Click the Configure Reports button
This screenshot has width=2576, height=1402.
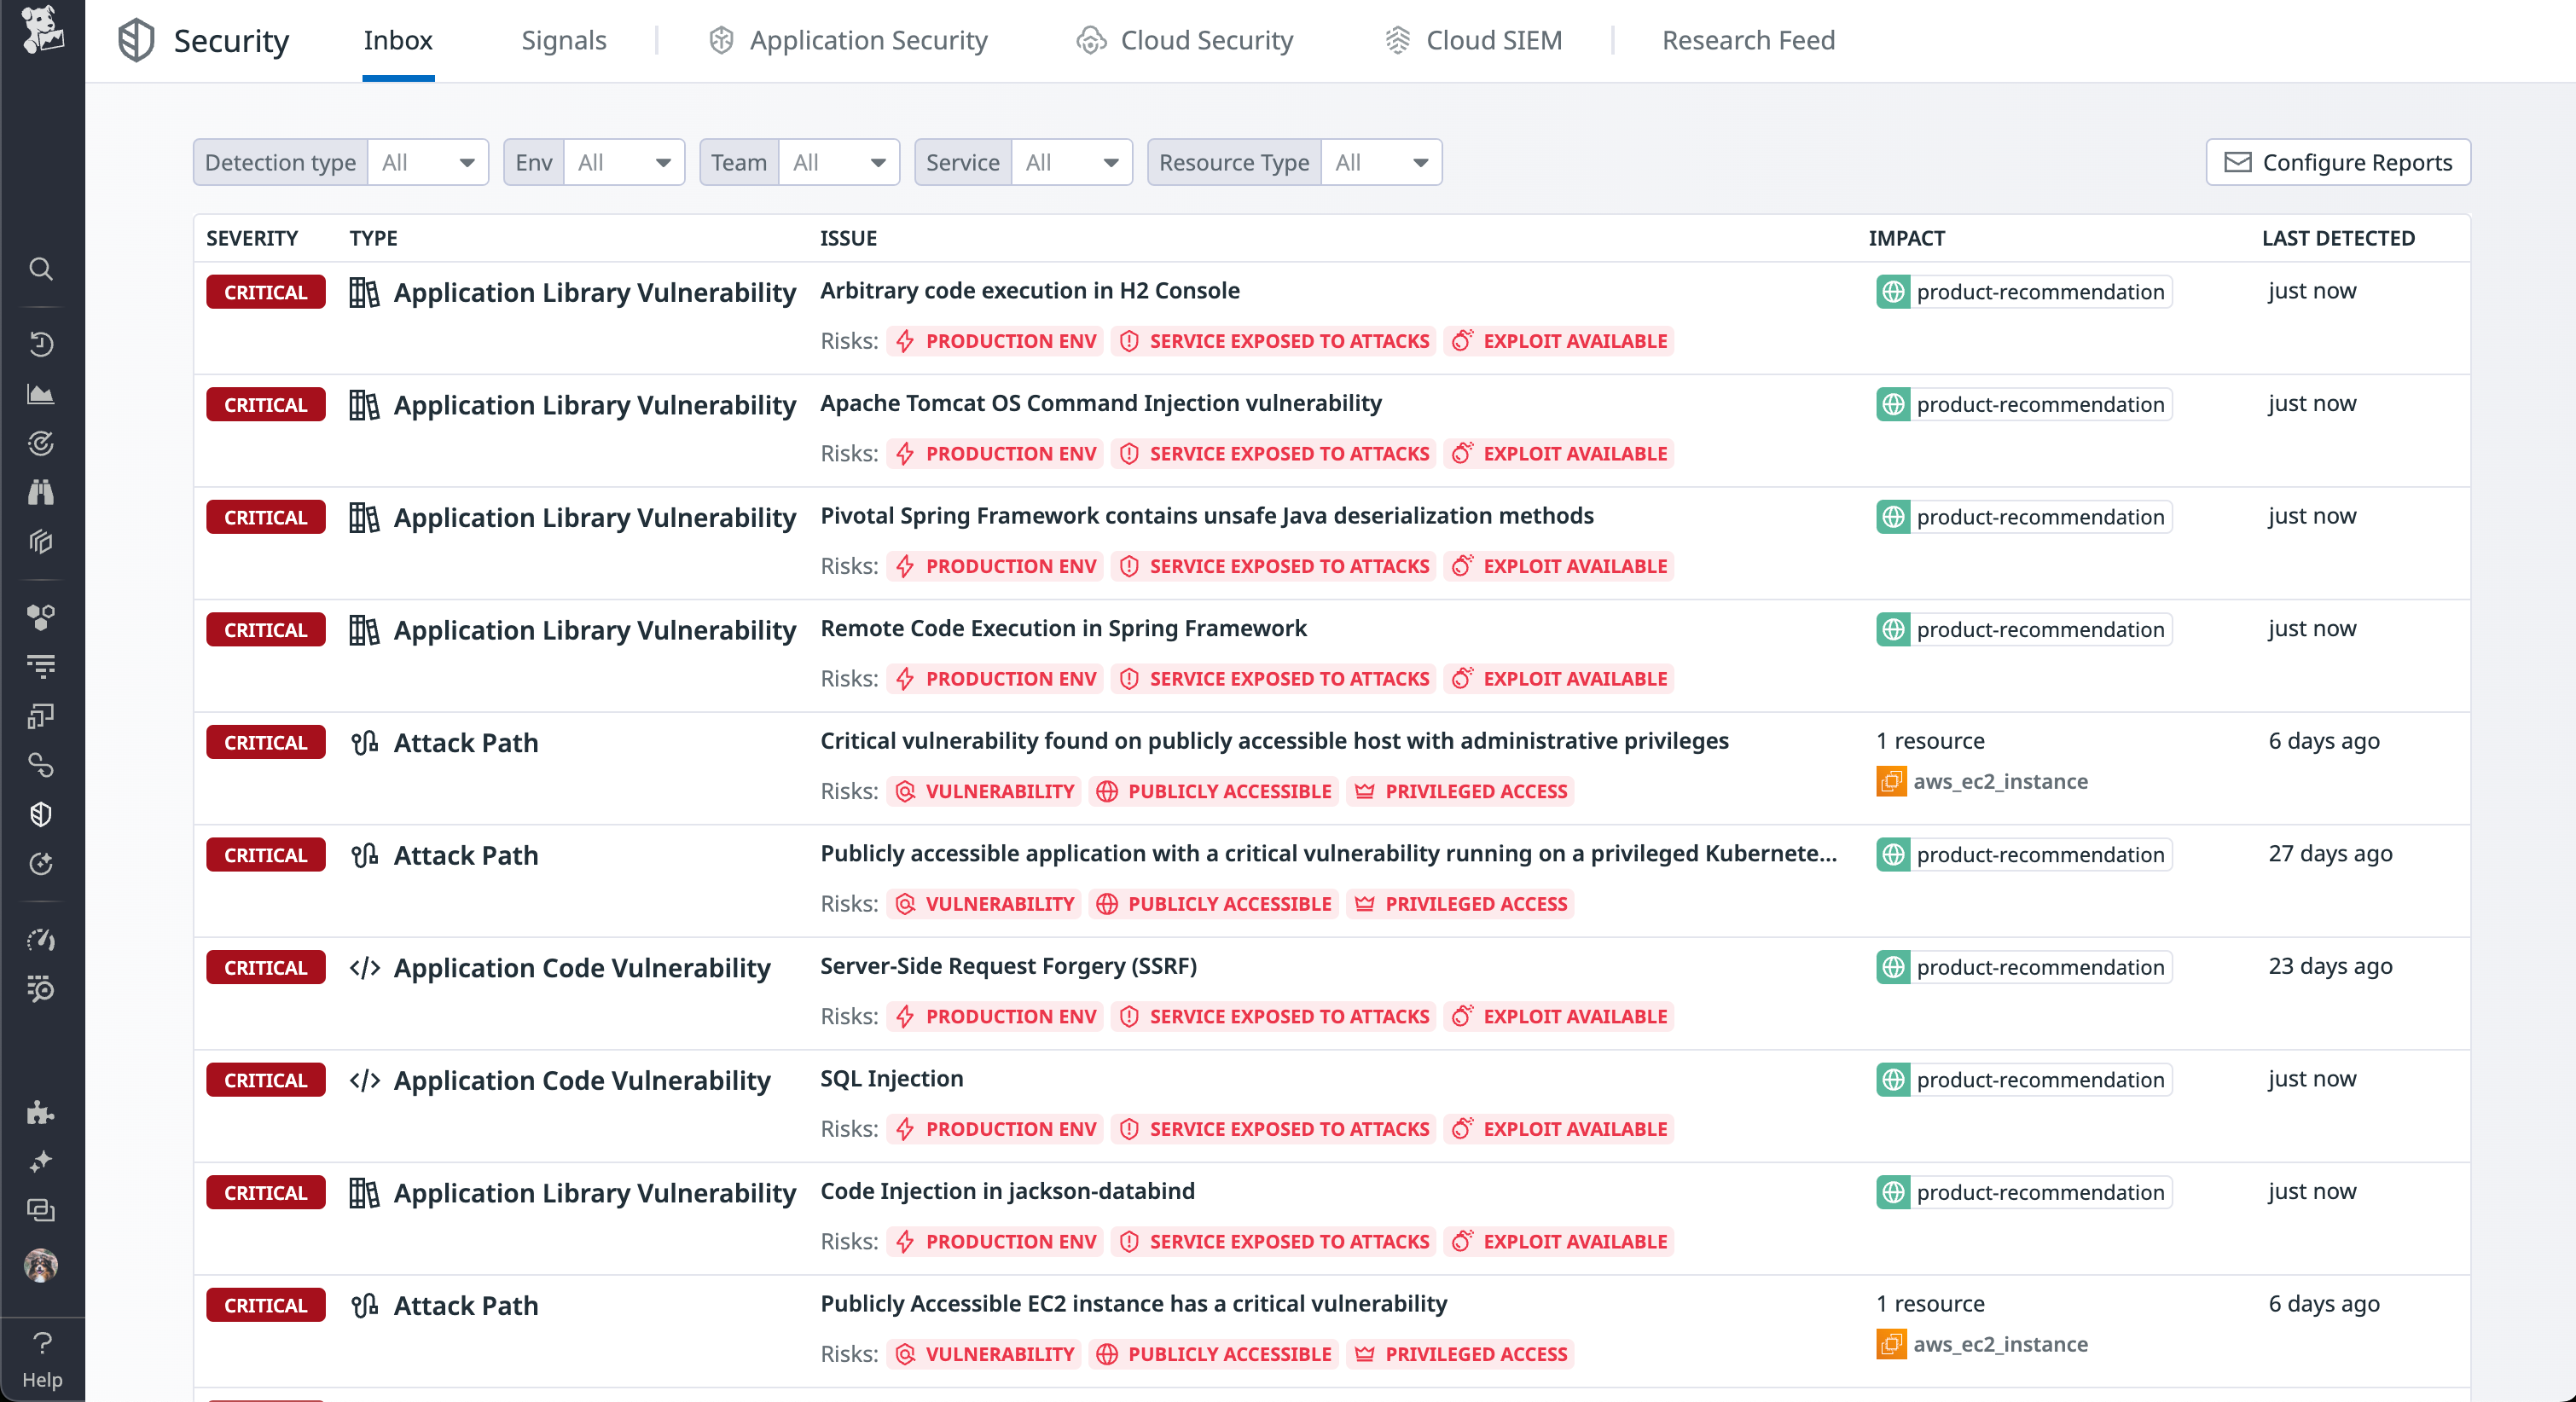[2338, 162]
